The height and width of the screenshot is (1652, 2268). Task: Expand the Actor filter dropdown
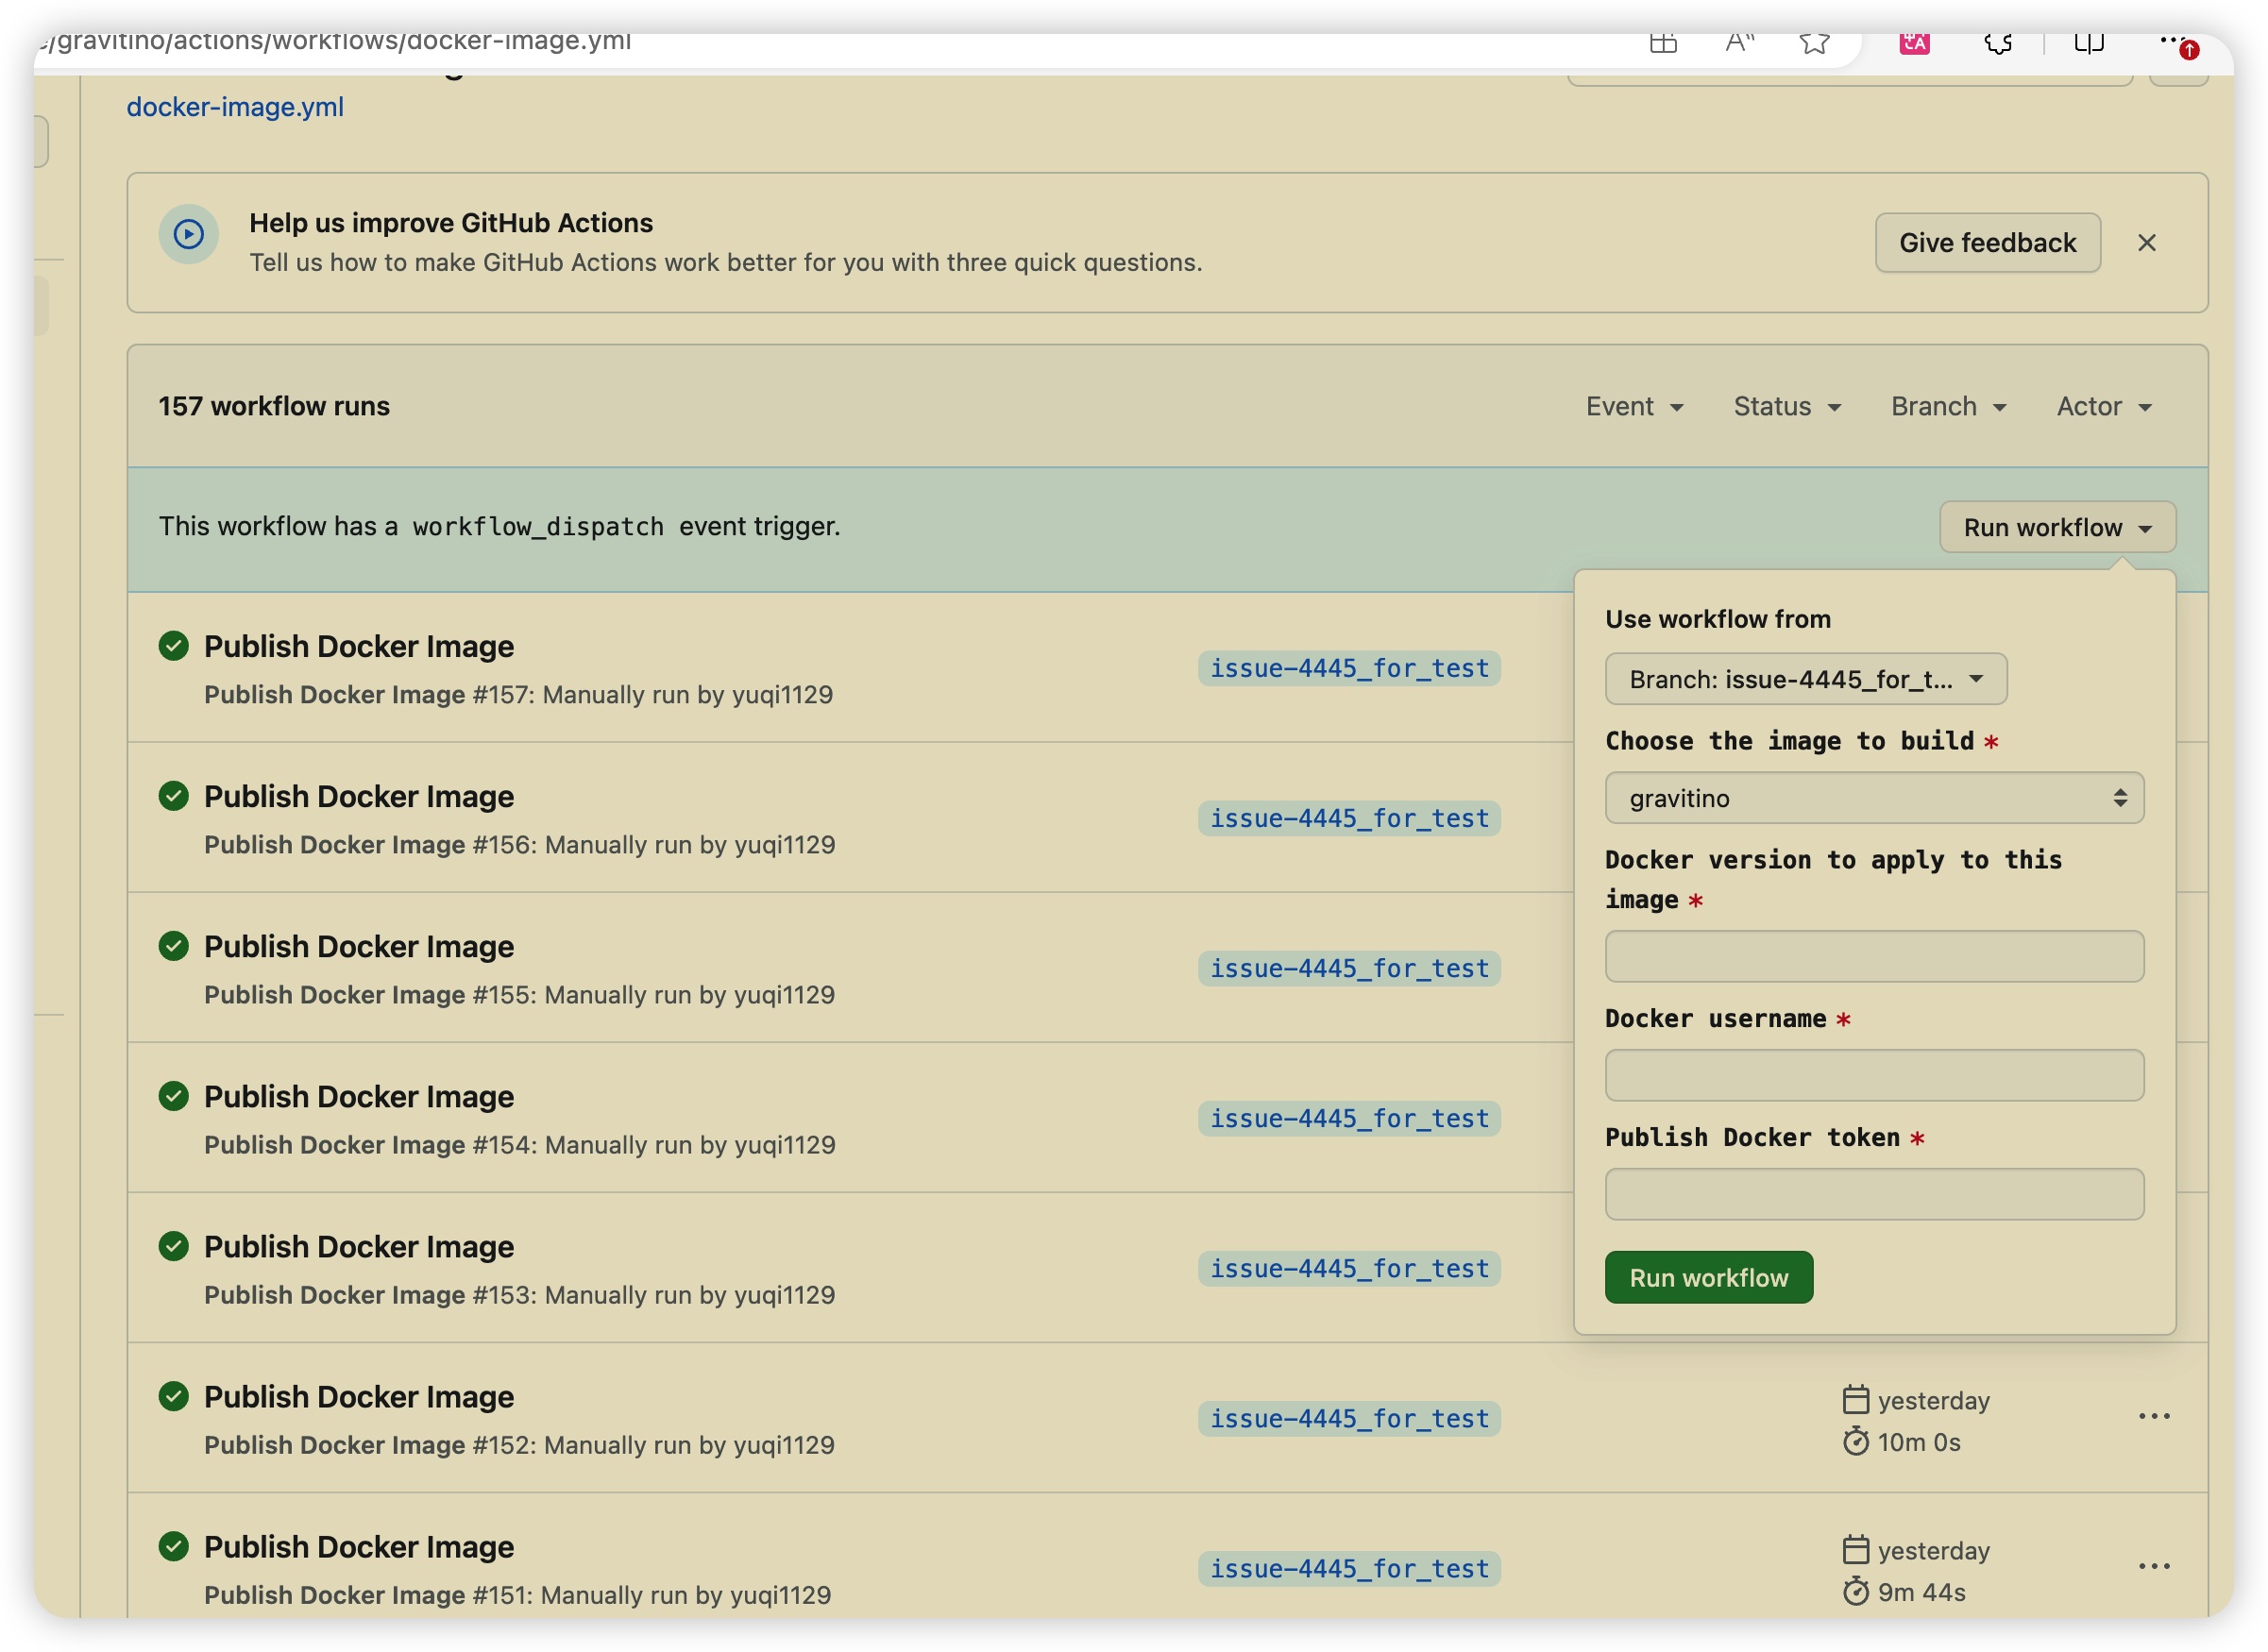(x=2103, y=406)
